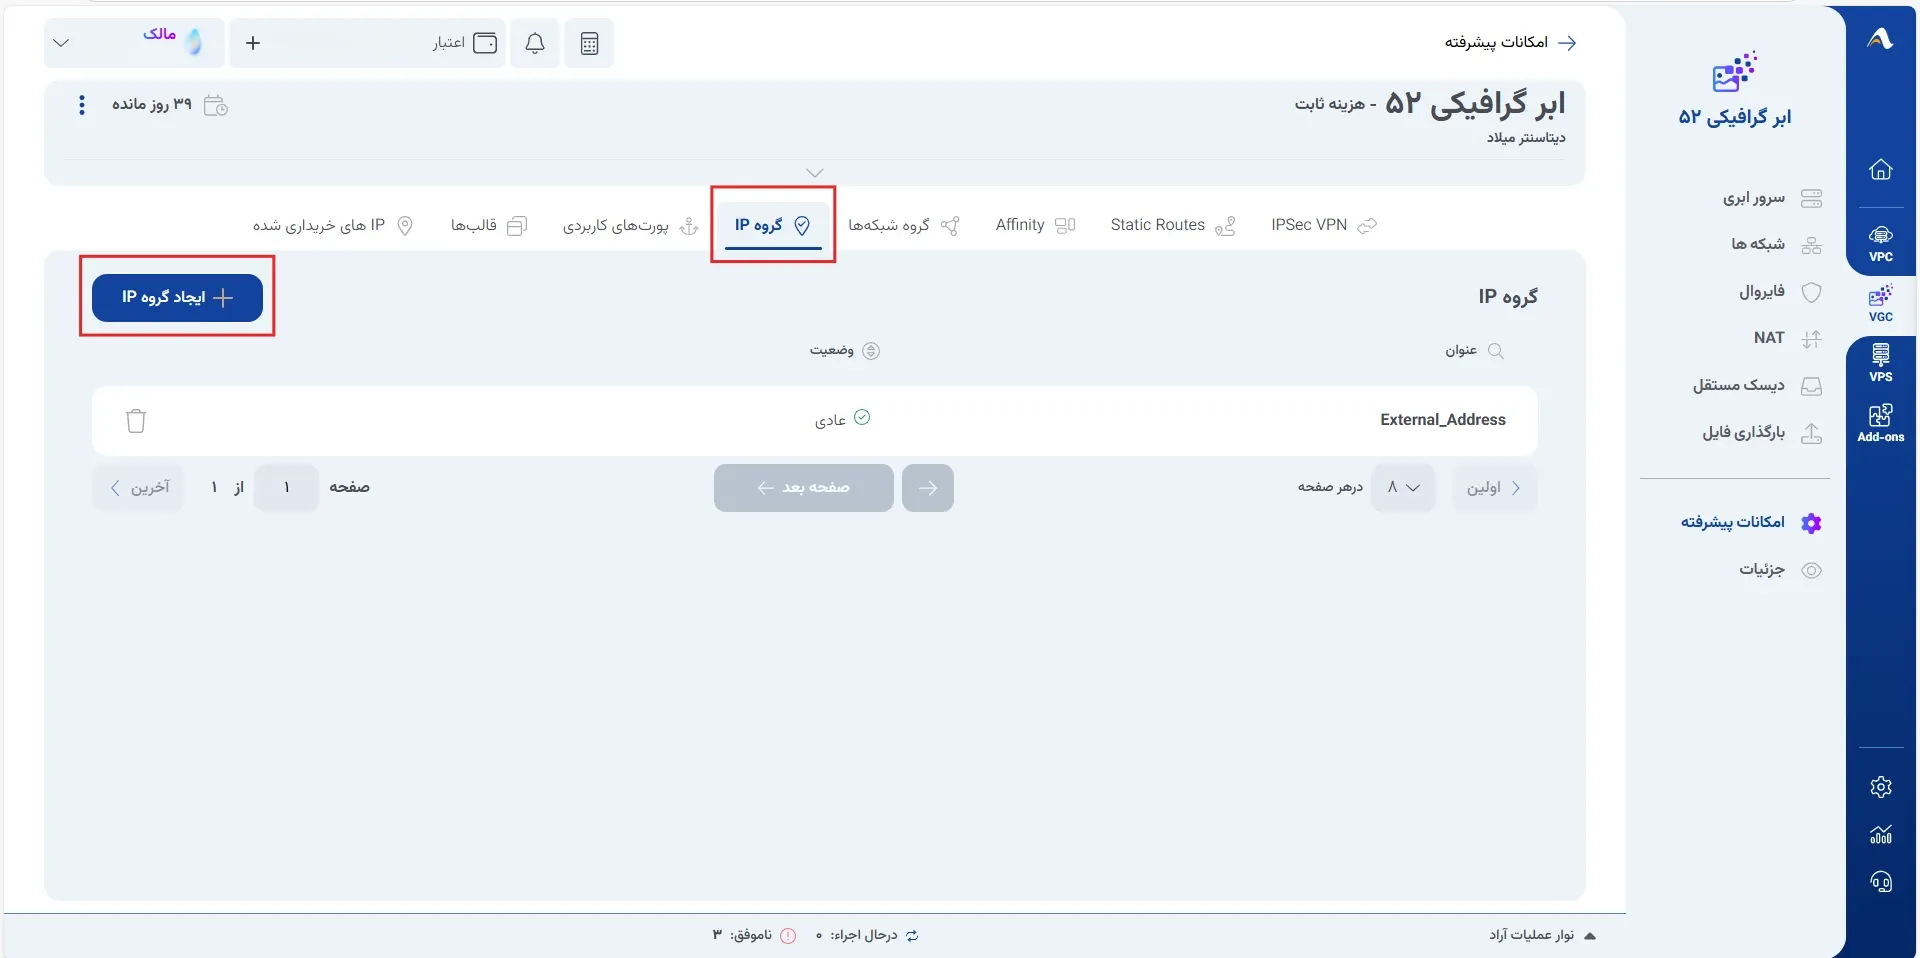
Task: Search by عنوان field
Action: click(1473, 350)
